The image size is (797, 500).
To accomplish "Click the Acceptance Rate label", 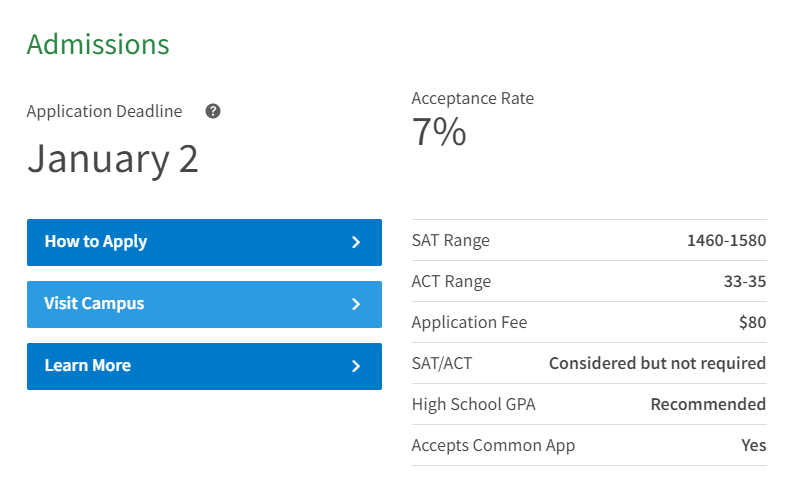I will 473,98.
